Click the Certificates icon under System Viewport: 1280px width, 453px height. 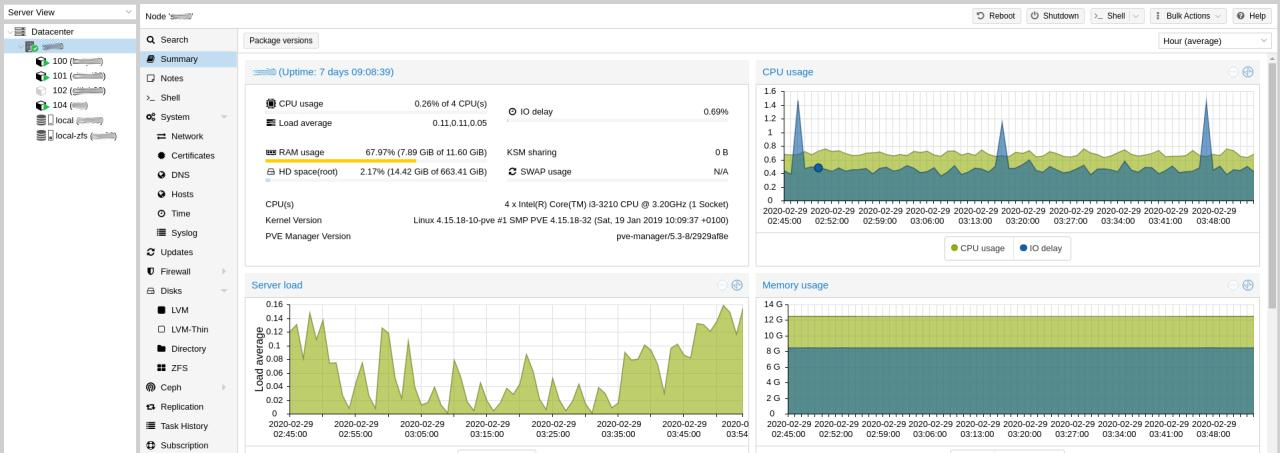162,156
